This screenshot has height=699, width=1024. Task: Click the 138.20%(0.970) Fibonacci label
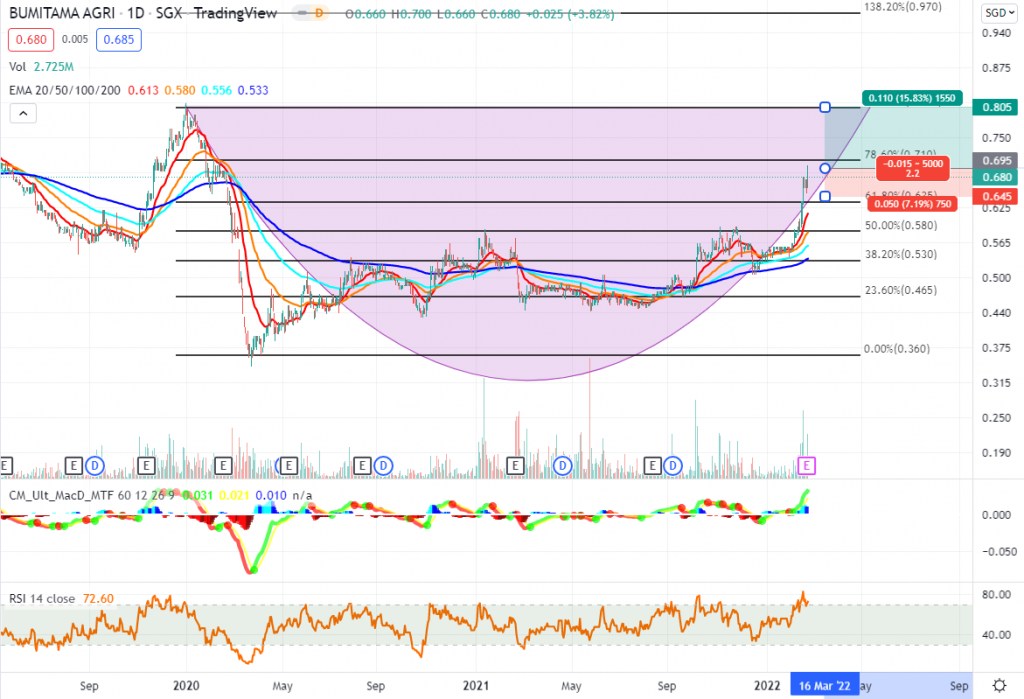tap(903, 7)
